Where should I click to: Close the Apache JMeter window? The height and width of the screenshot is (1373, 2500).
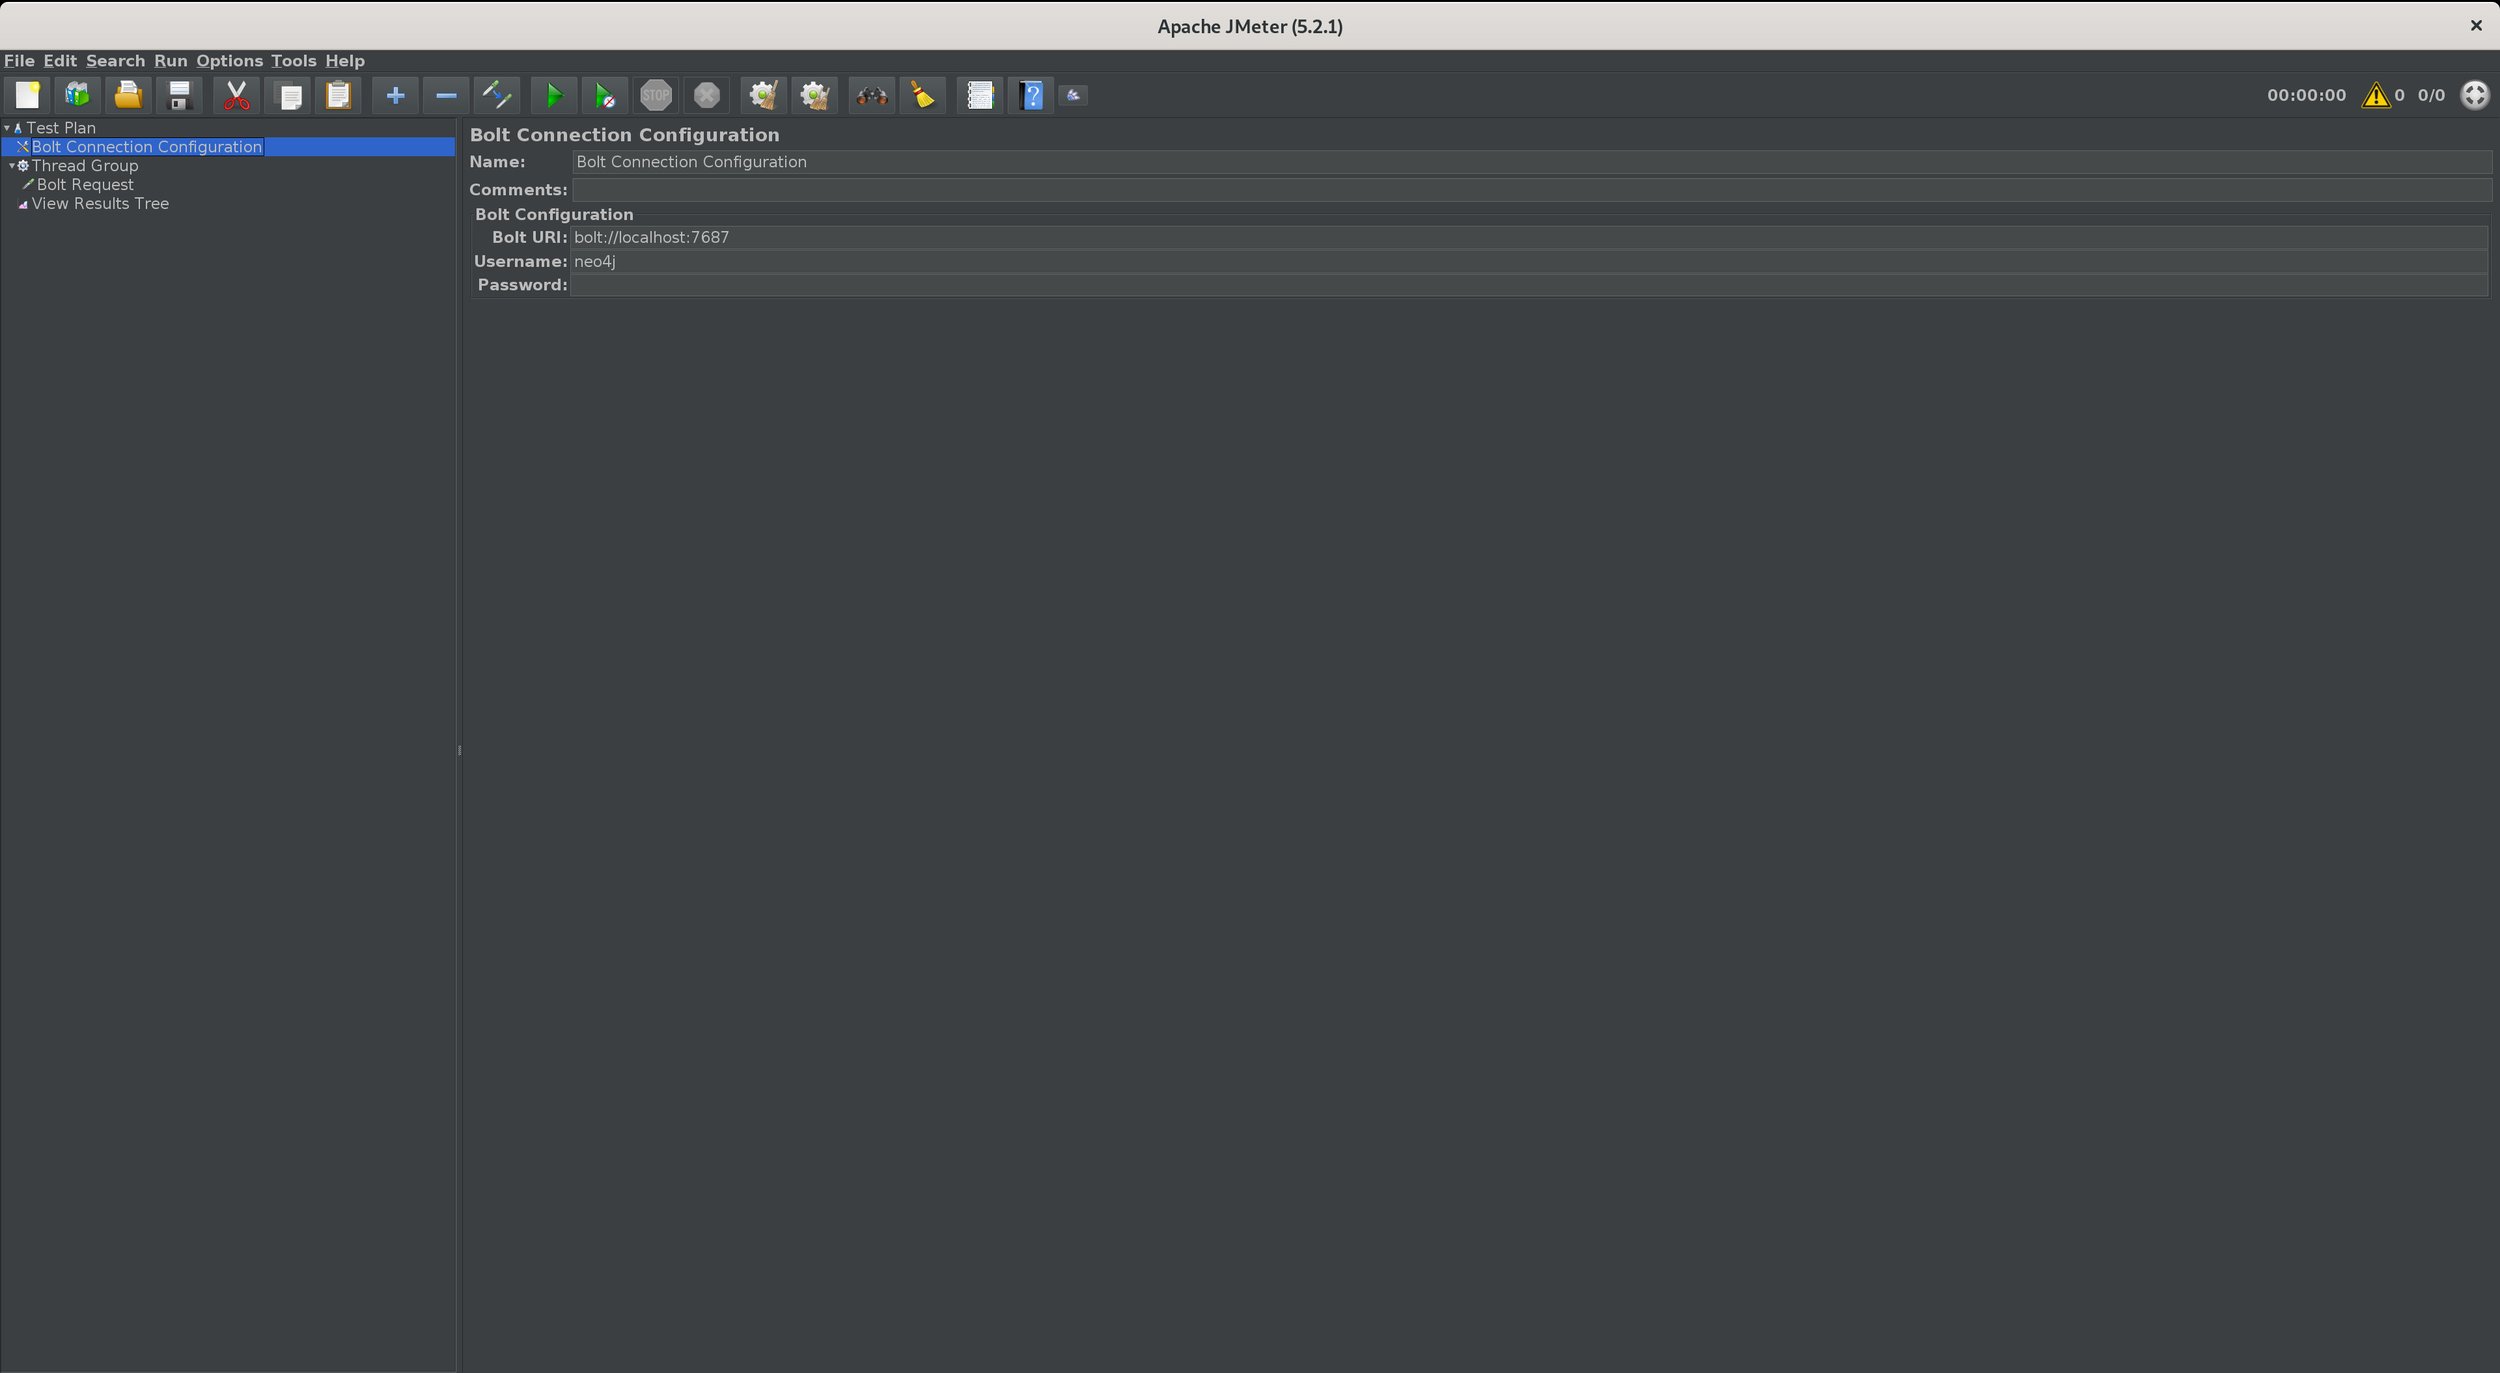tap(2476, 26)
